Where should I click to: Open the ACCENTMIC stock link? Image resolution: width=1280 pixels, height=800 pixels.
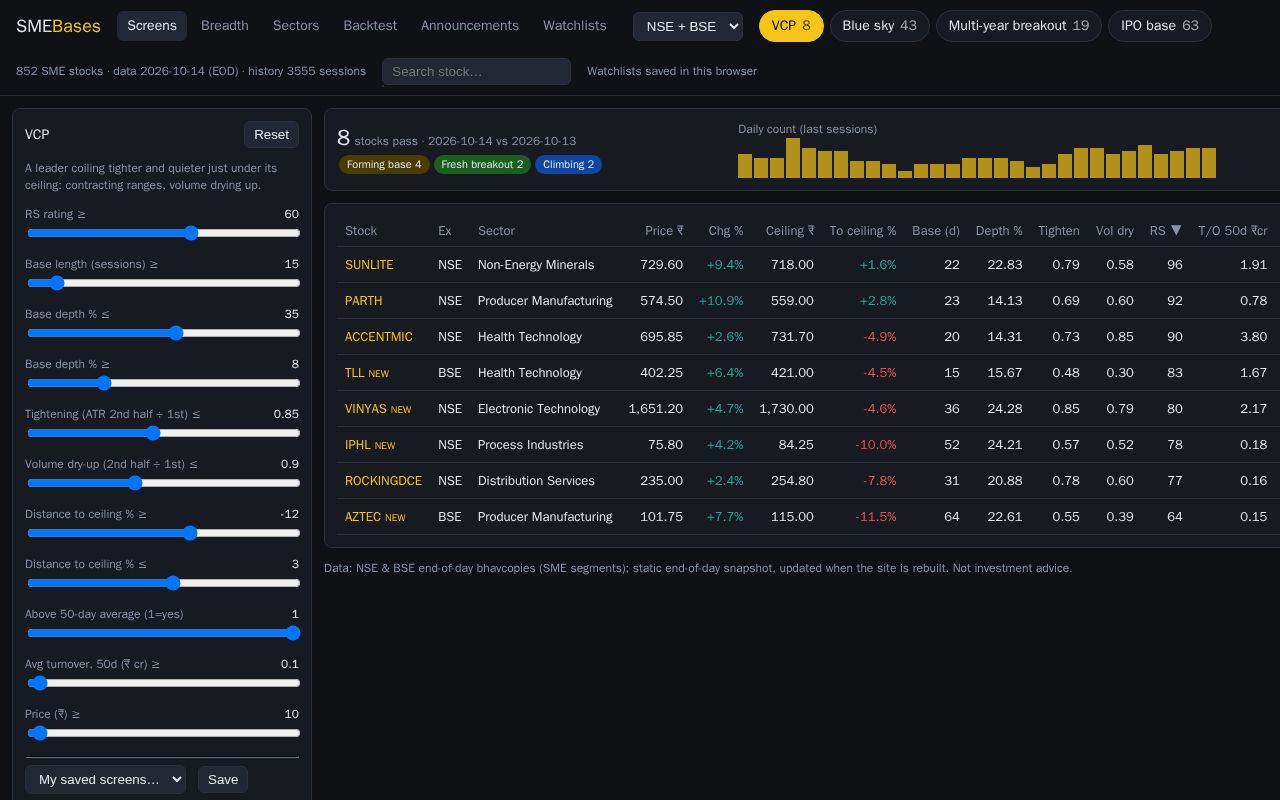pyautogui.click(x=378, y=337)
